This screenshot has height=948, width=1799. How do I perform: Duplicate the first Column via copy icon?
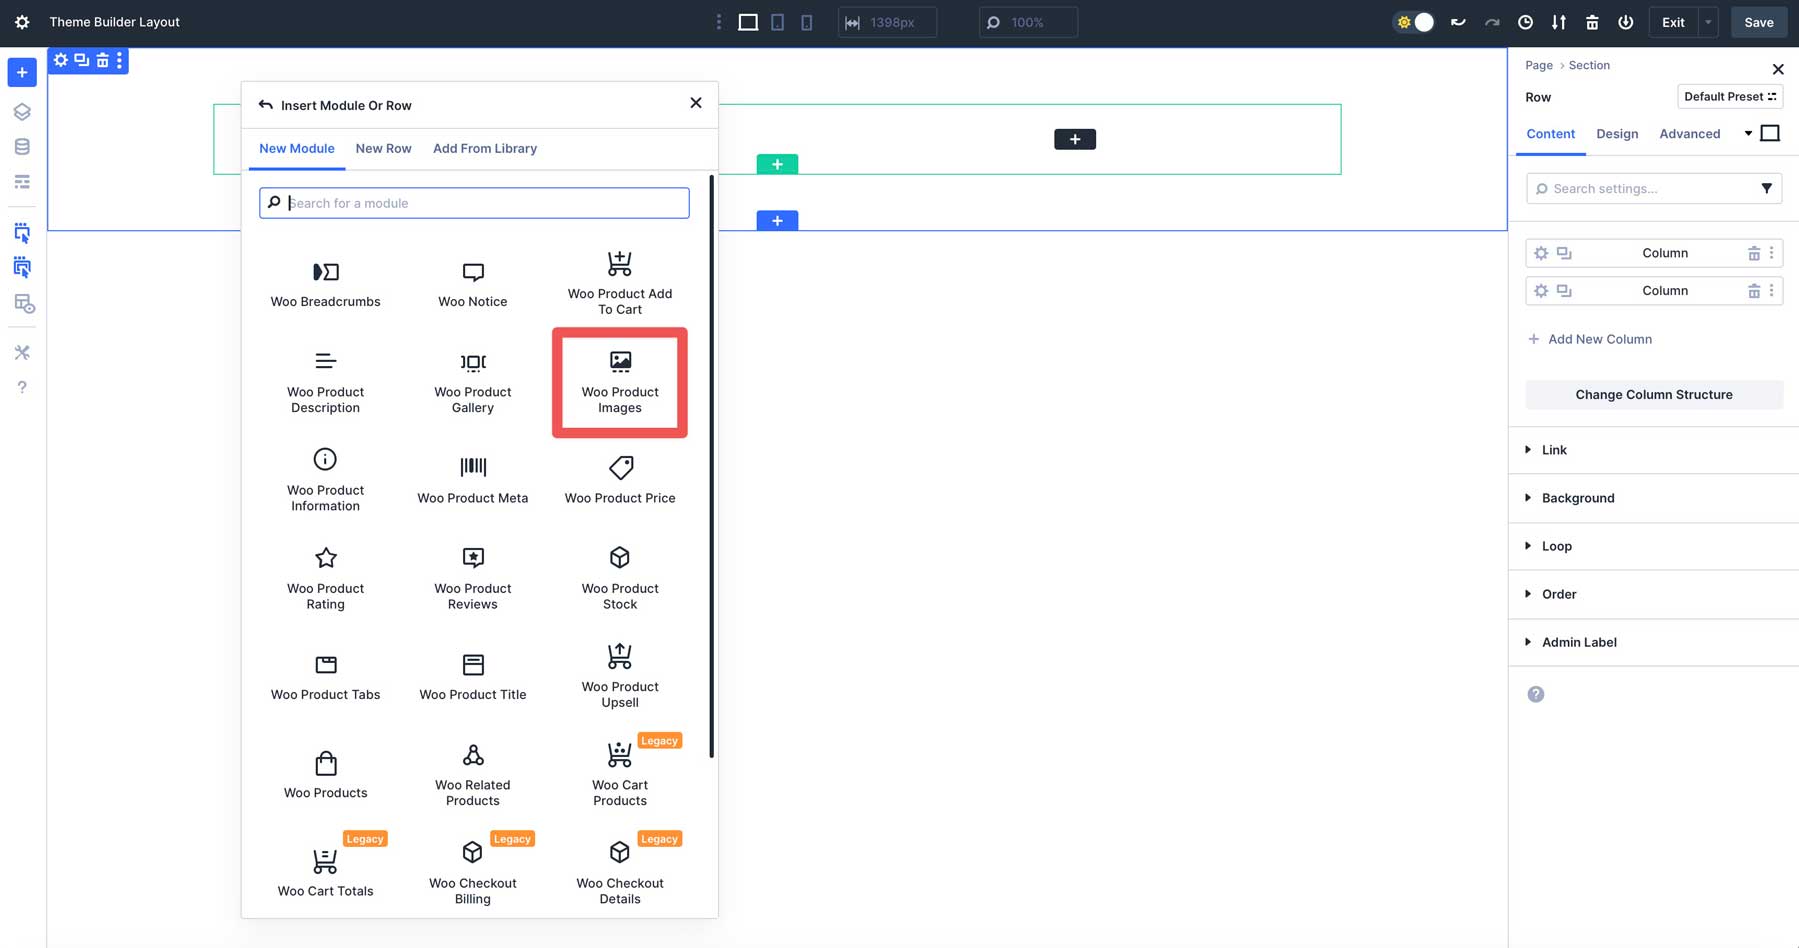pos(1565,252)
